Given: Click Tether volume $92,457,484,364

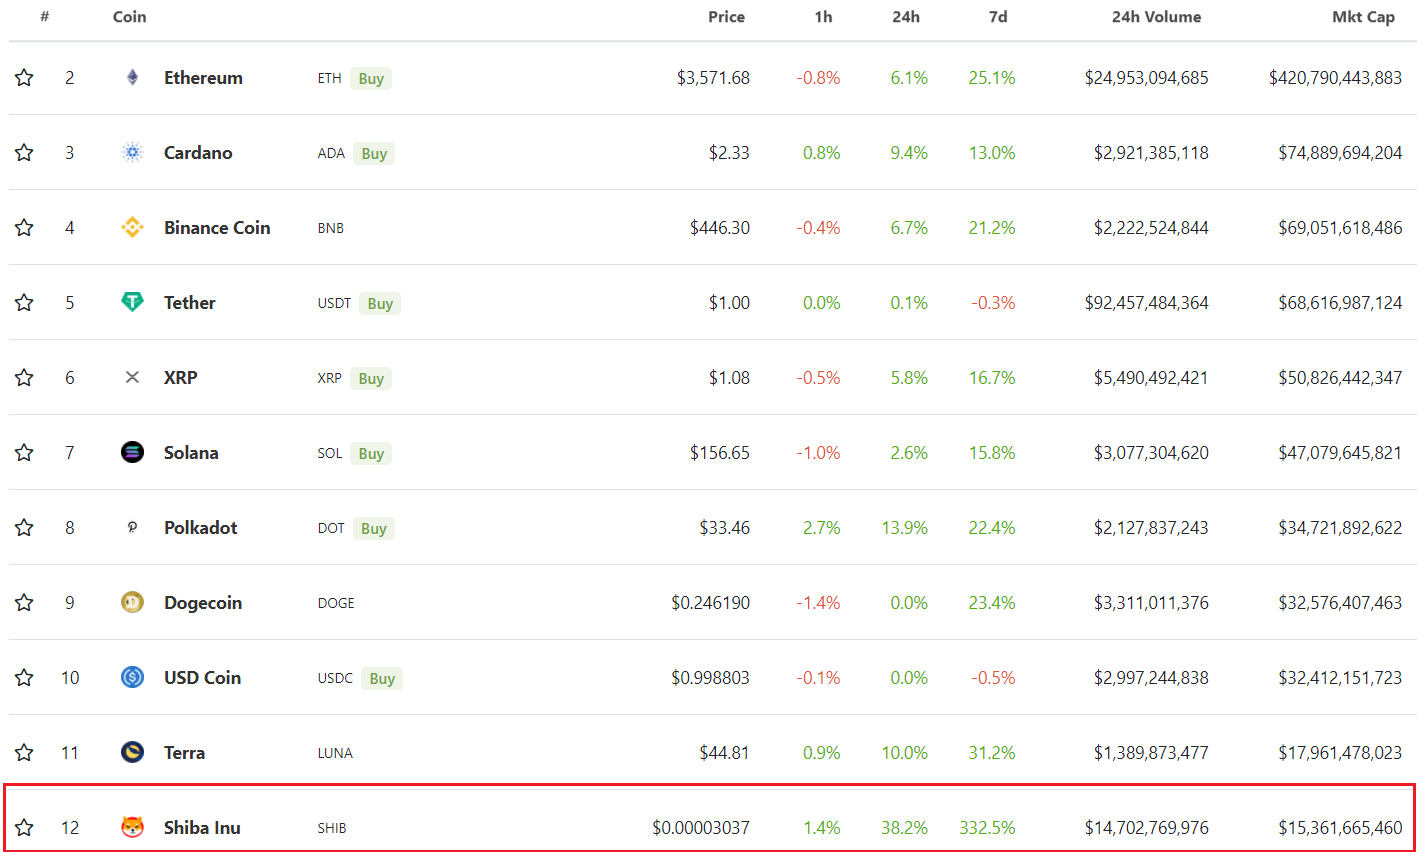Looking at the screenshot, I should [1146, 303].
